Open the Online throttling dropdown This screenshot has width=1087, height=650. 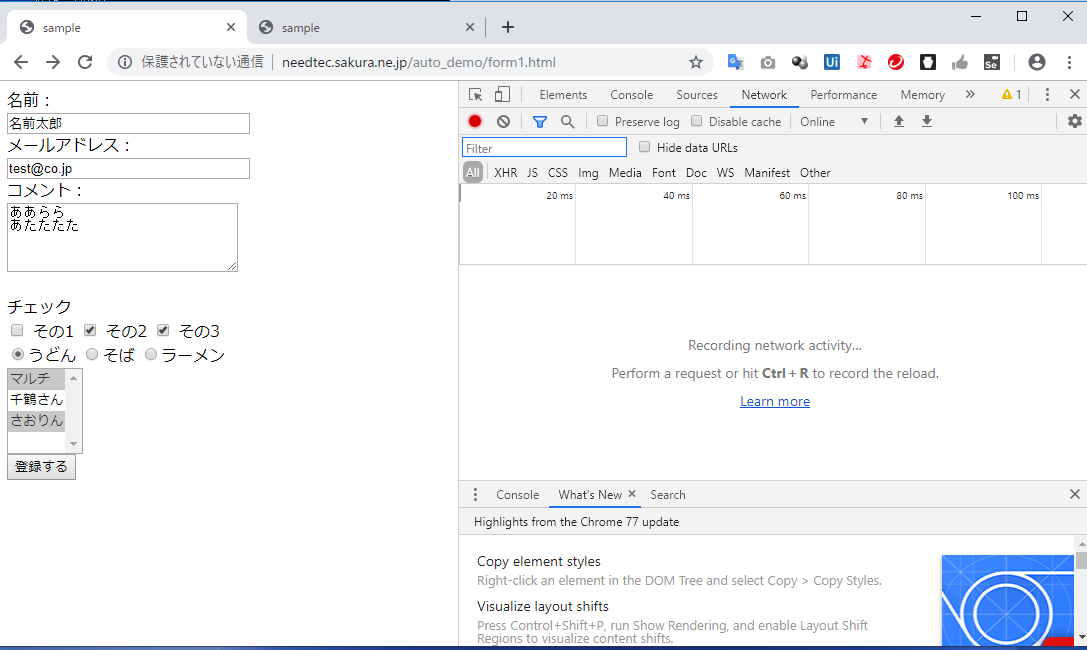[834, 121]
